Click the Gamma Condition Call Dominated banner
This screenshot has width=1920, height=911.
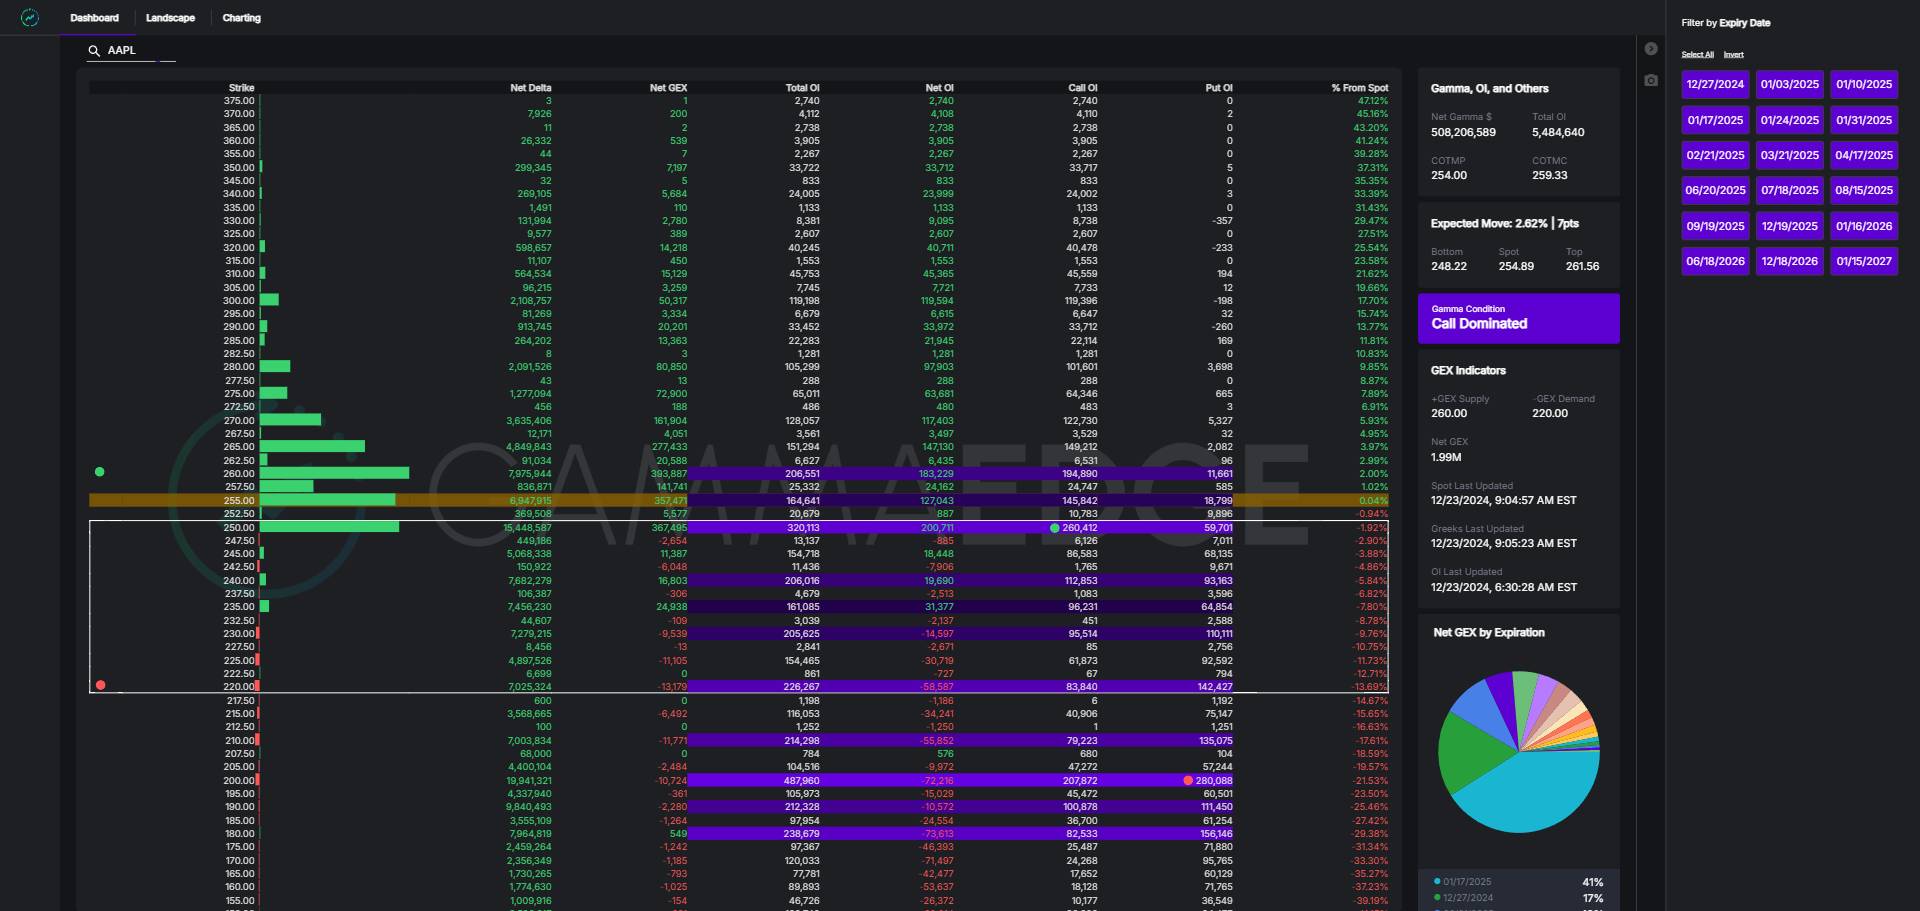1518,318
